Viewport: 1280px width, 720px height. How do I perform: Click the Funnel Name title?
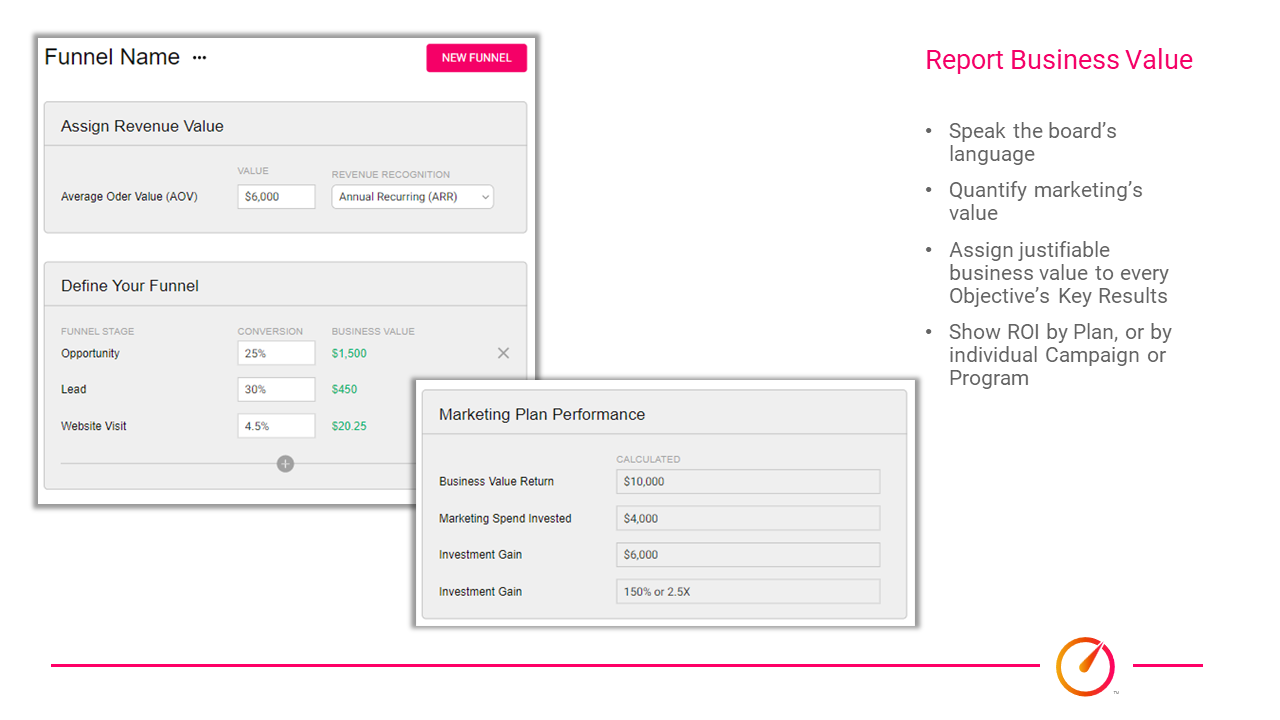(x=112, y=57)
